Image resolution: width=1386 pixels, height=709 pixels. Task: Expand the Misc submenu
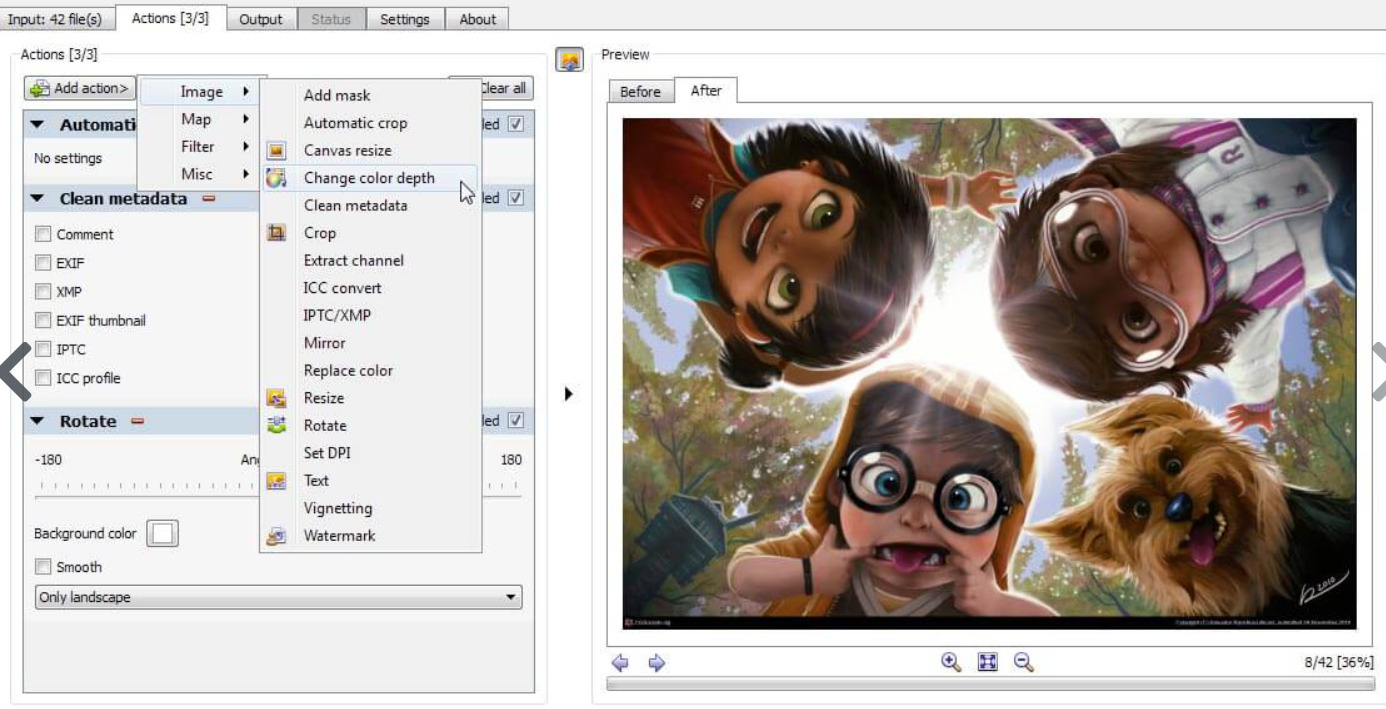click(199, 174)
